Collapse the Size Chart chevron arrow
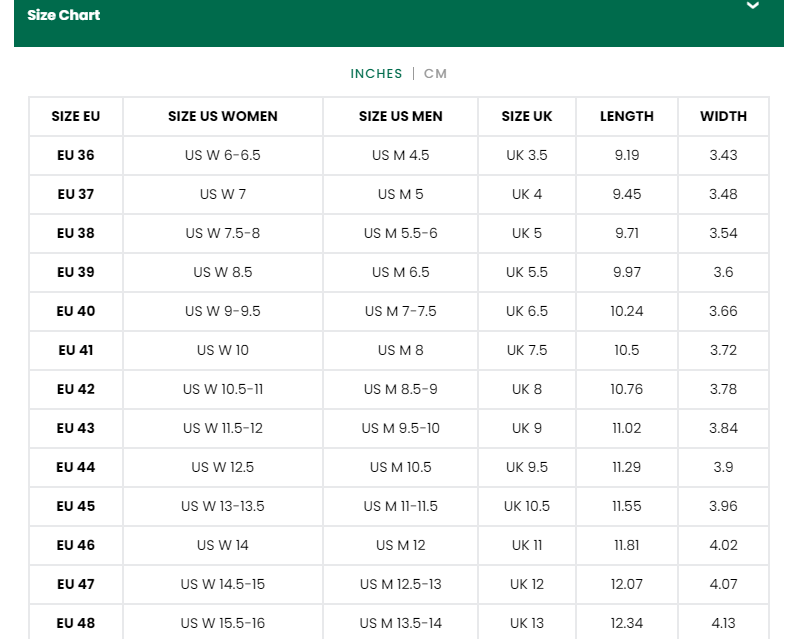Viewport: 798px width, 639px height. pos(752,7)
